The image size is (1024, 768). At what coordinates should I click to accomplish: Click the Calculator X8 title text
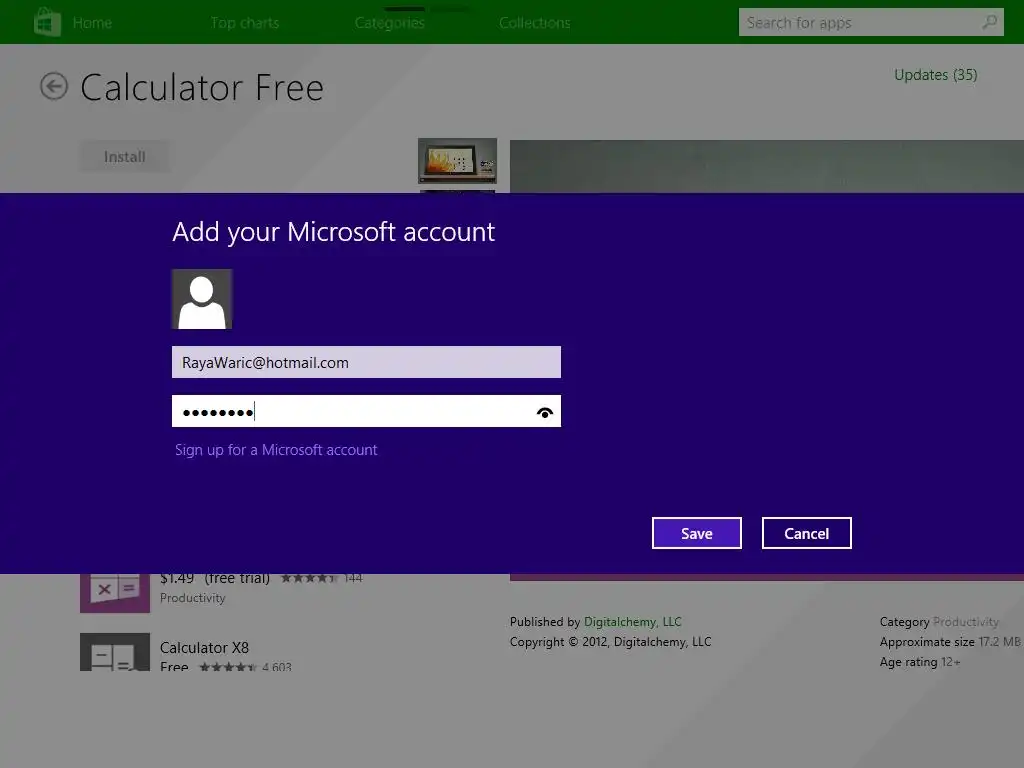[204, 647]
